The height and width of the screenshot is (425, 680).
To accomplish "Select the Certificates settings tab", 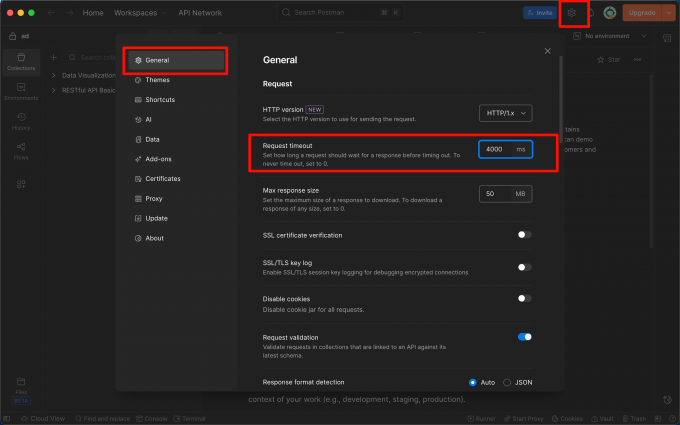I will coord(176,179).
